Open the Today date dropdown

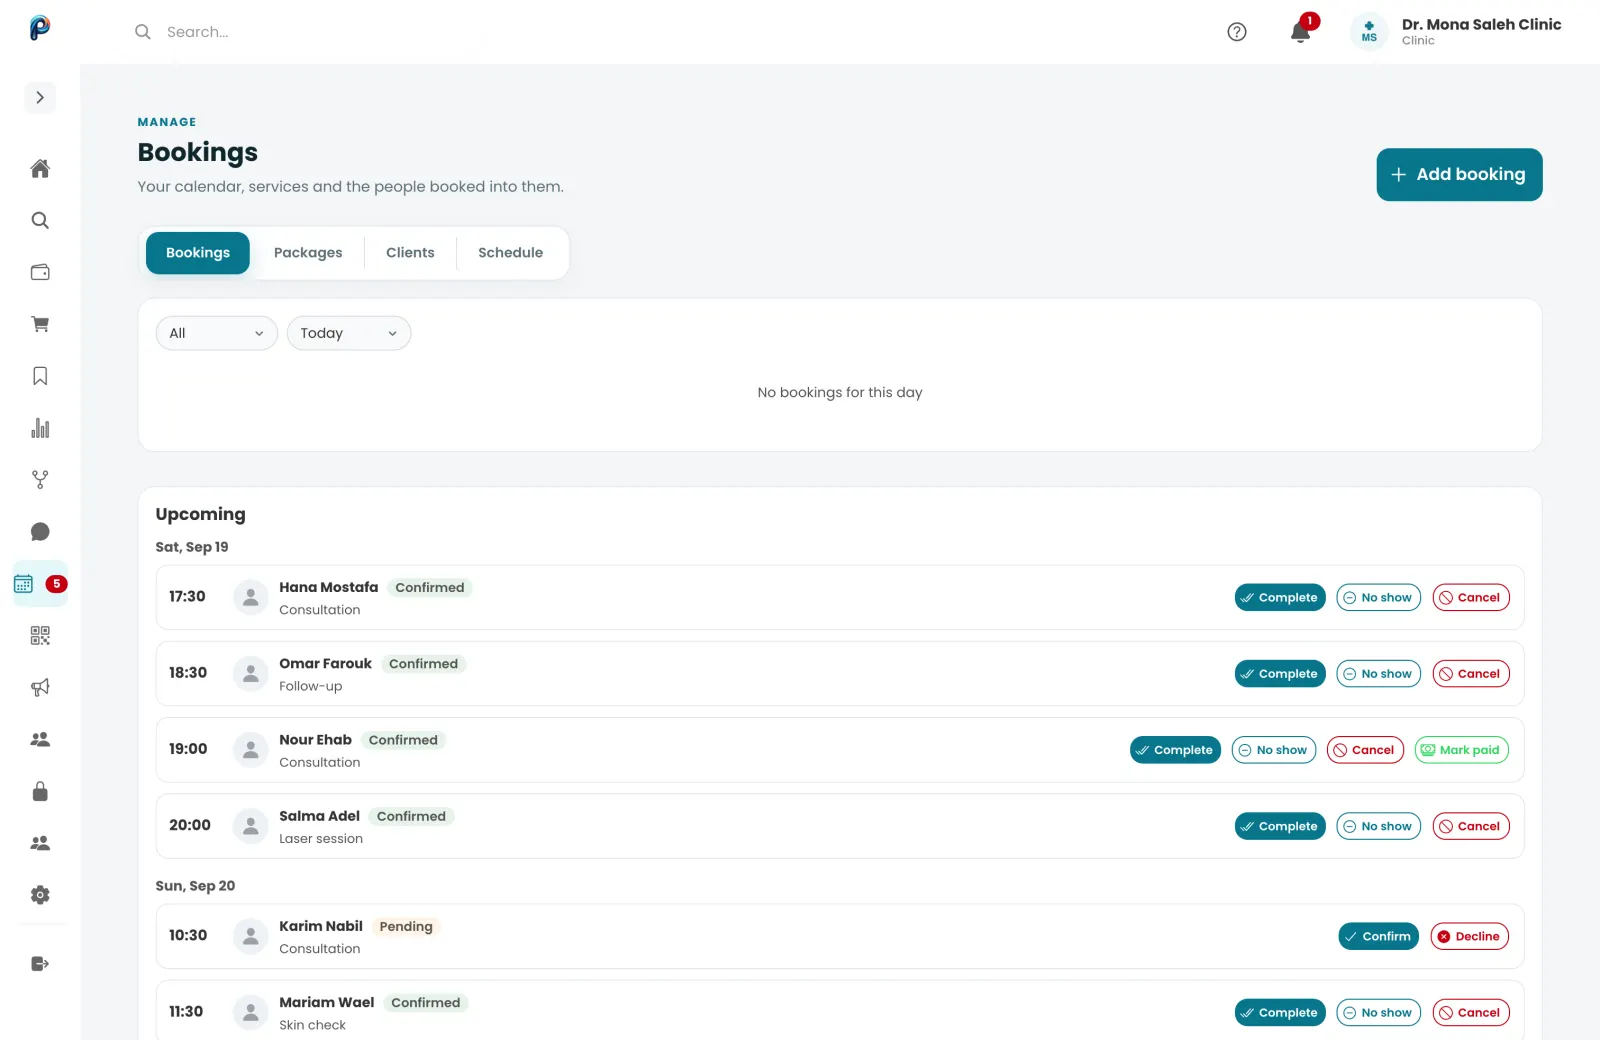[x=349, y=333]
